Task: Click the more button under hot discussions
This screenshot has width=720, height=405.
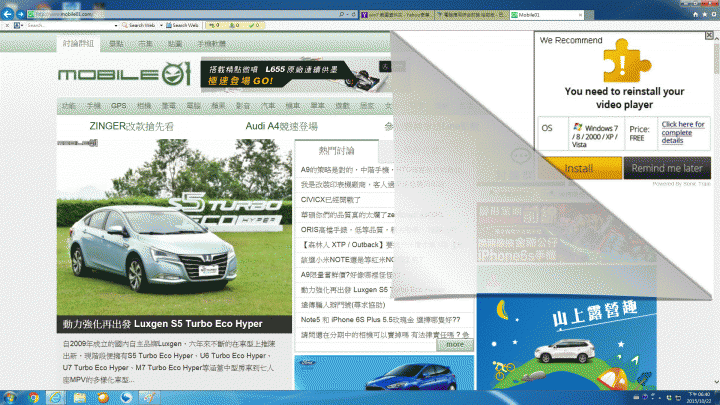Action: 455,344
